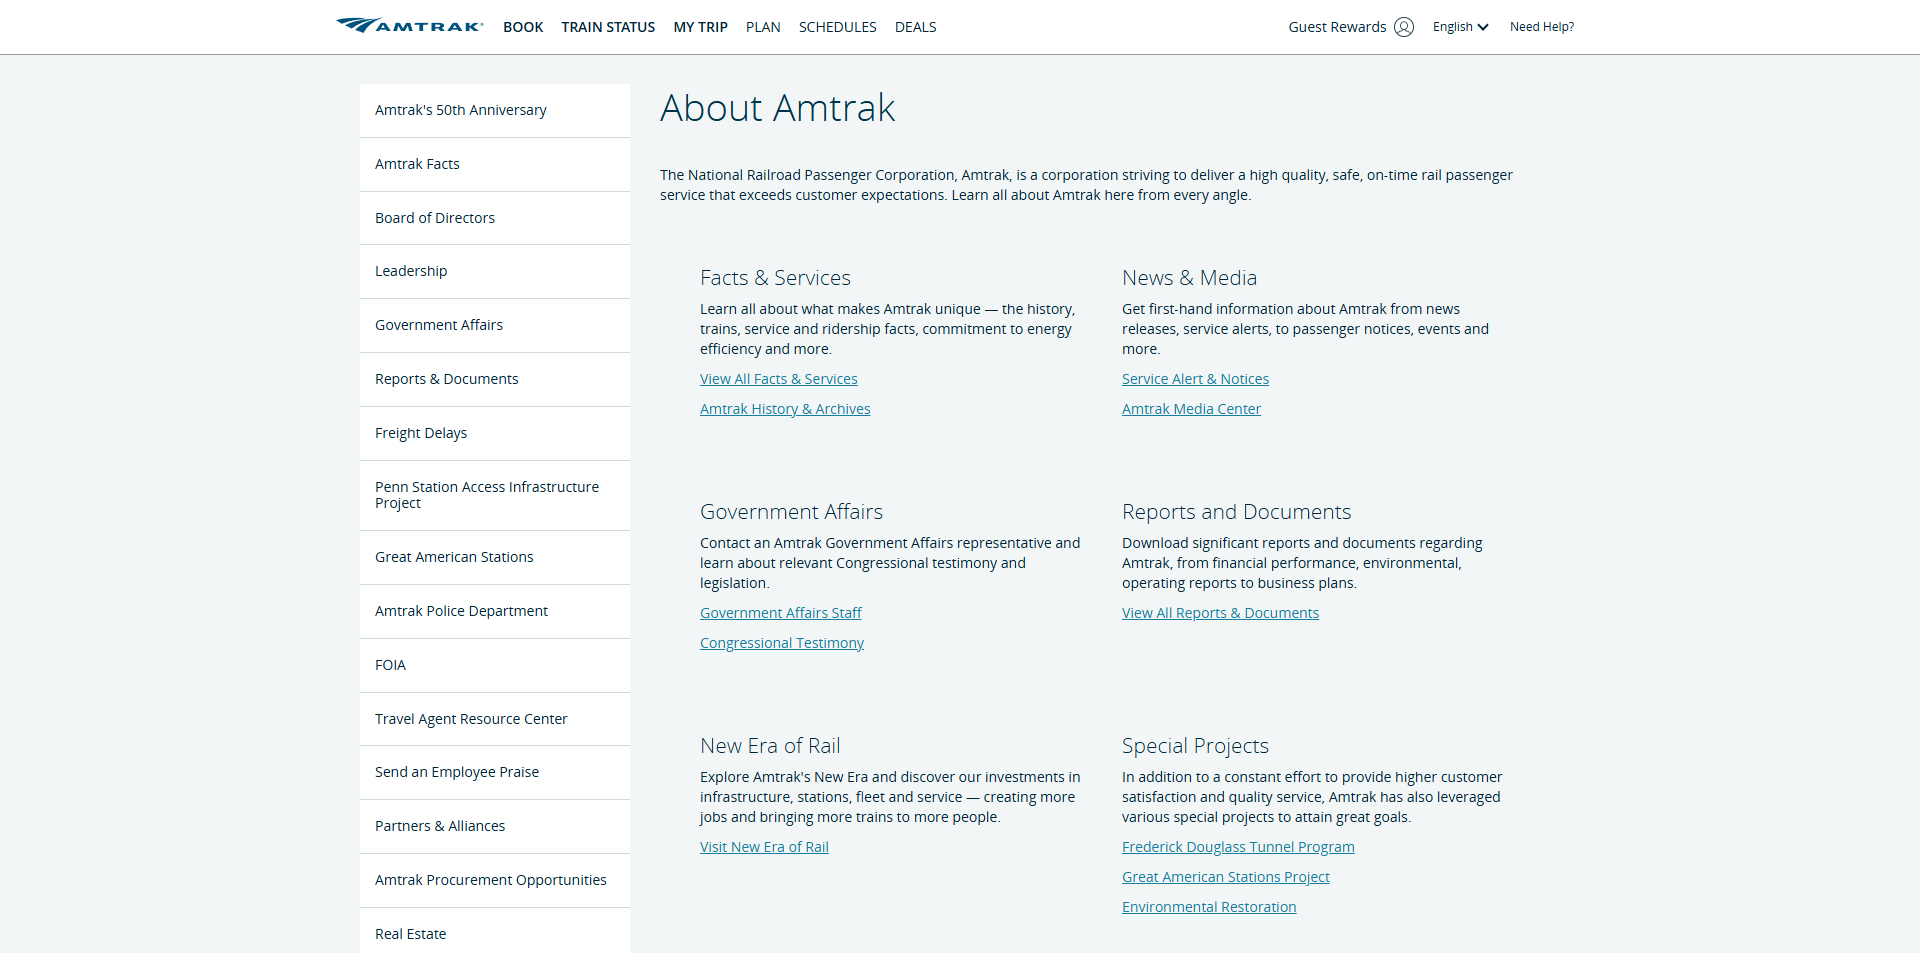1920x953 pixels.
Task: Open Amtrak's 50th Anniversary sidebar item
Action: coord(461,110)
